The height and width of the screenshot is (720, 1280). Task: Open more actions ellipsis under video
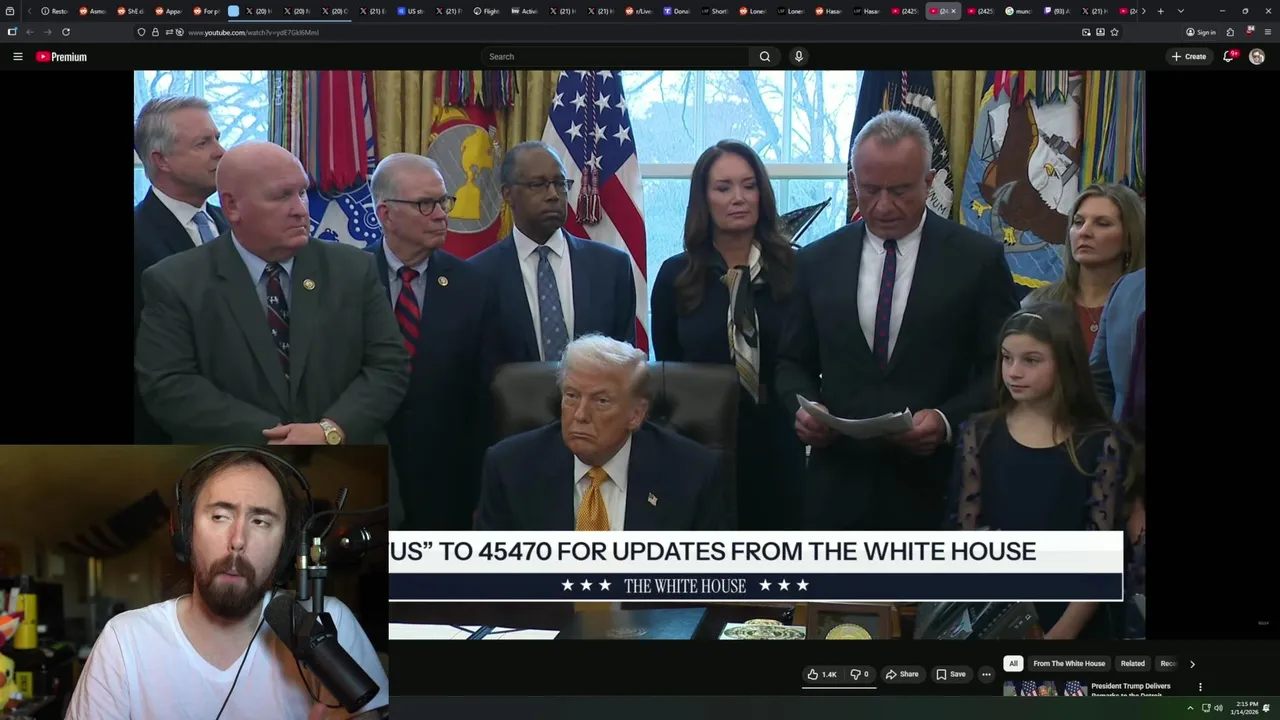pos(986,674)
